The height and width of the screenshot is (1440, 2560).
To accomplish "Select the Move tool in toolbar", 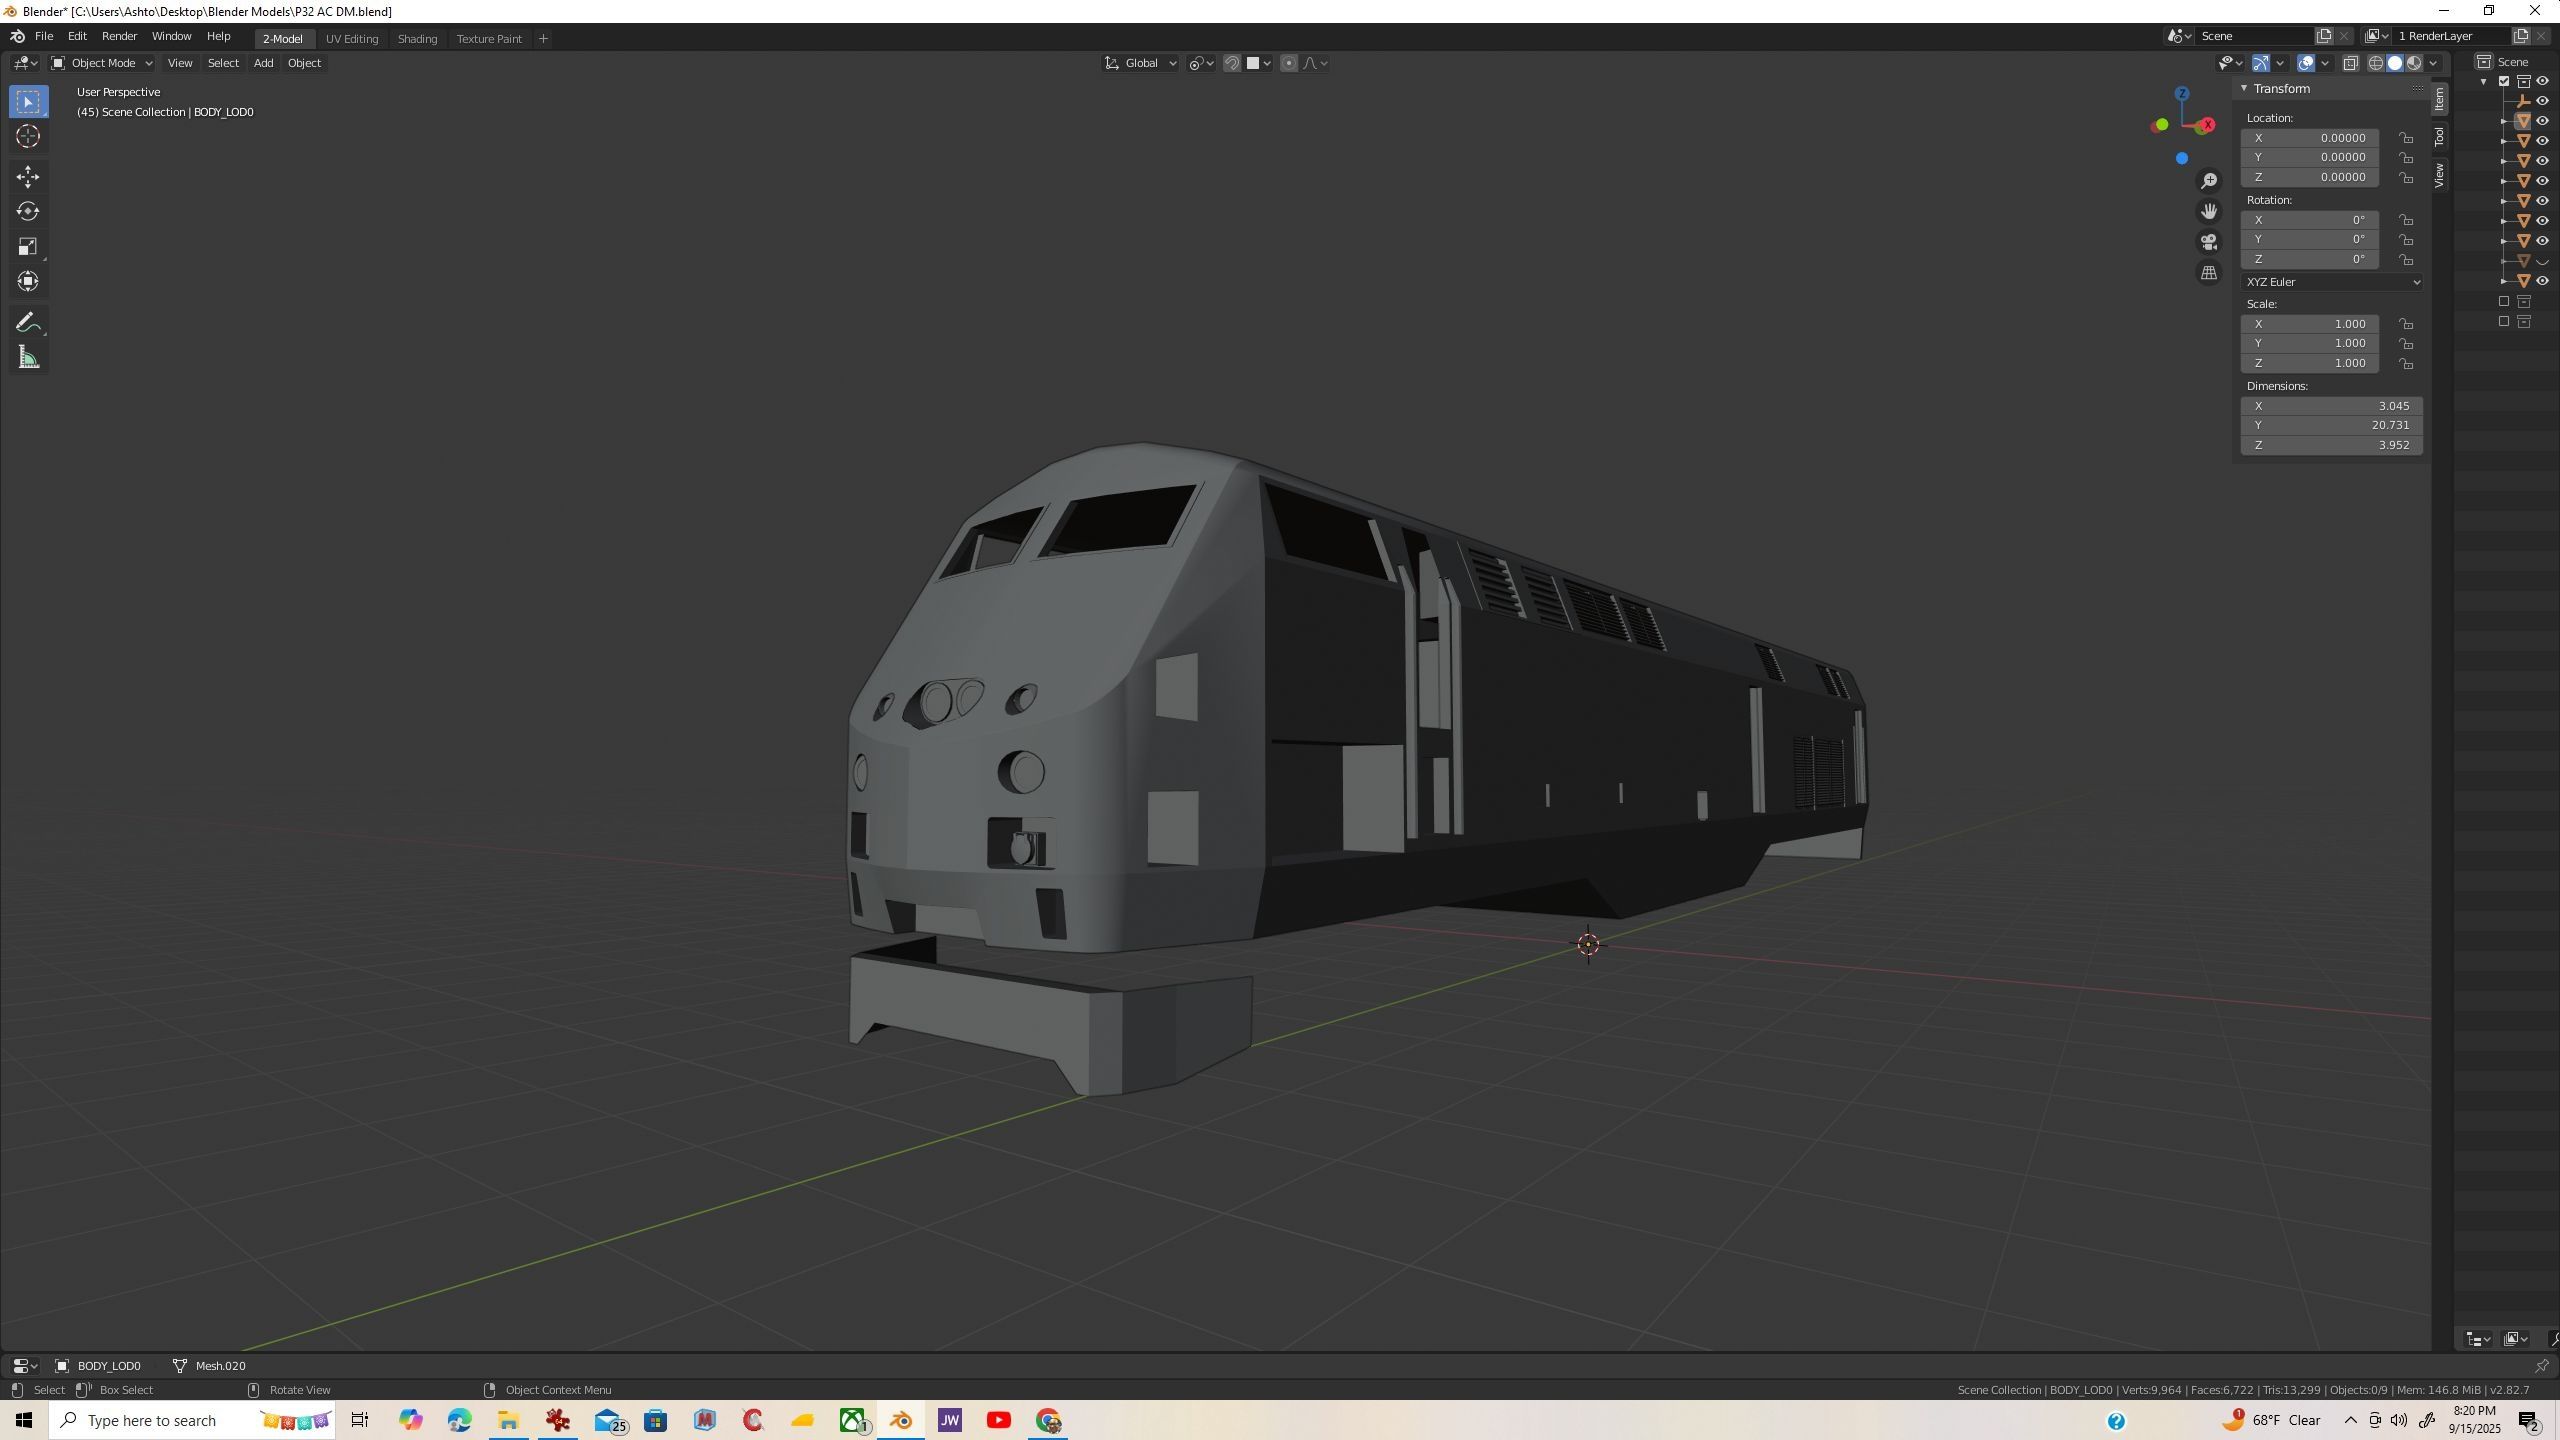I will coord(28,177).
